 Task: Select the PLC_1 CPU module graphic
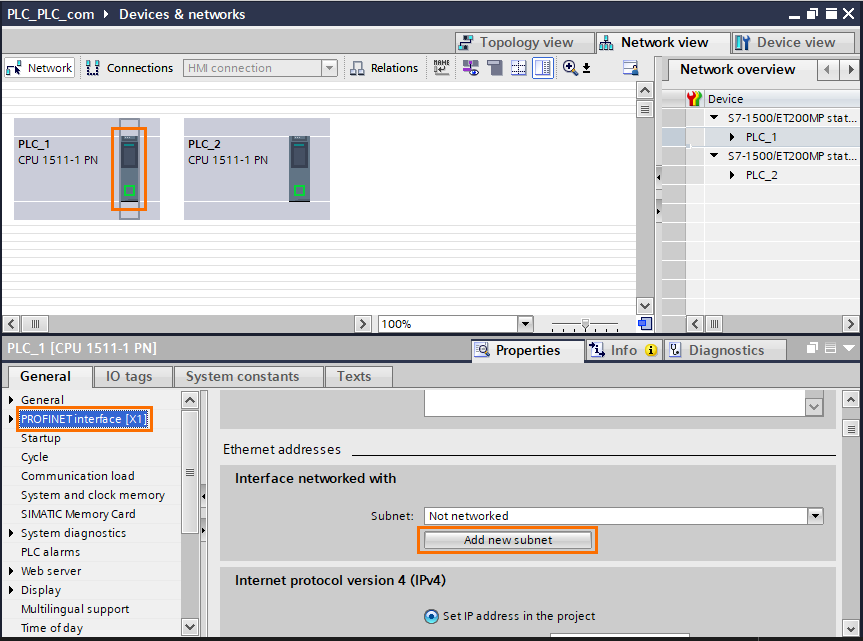coord(129,169)
